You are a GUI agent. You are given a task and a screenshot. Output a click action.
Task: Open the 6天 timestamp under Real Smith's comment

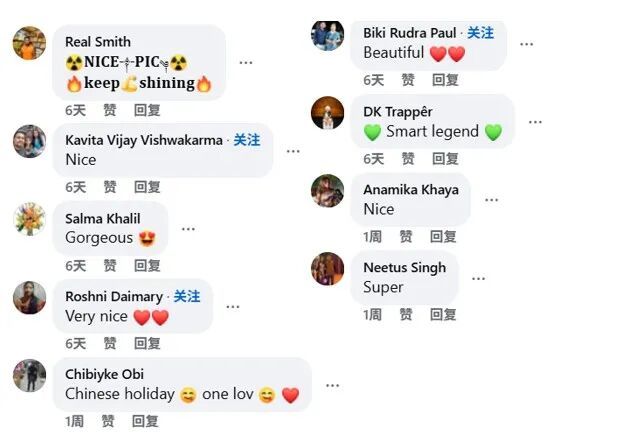click(x=75, y=110)
